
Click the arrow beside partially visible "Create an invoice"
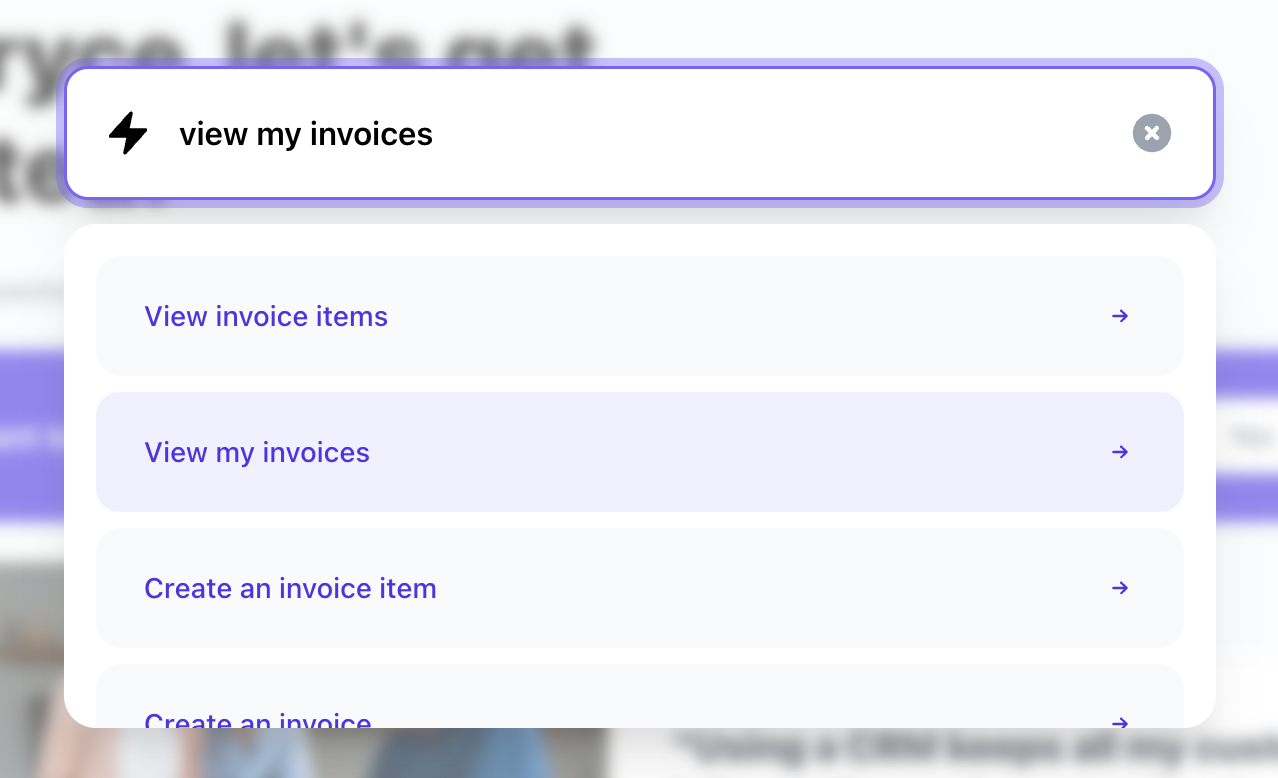(x=1120, y=721)
